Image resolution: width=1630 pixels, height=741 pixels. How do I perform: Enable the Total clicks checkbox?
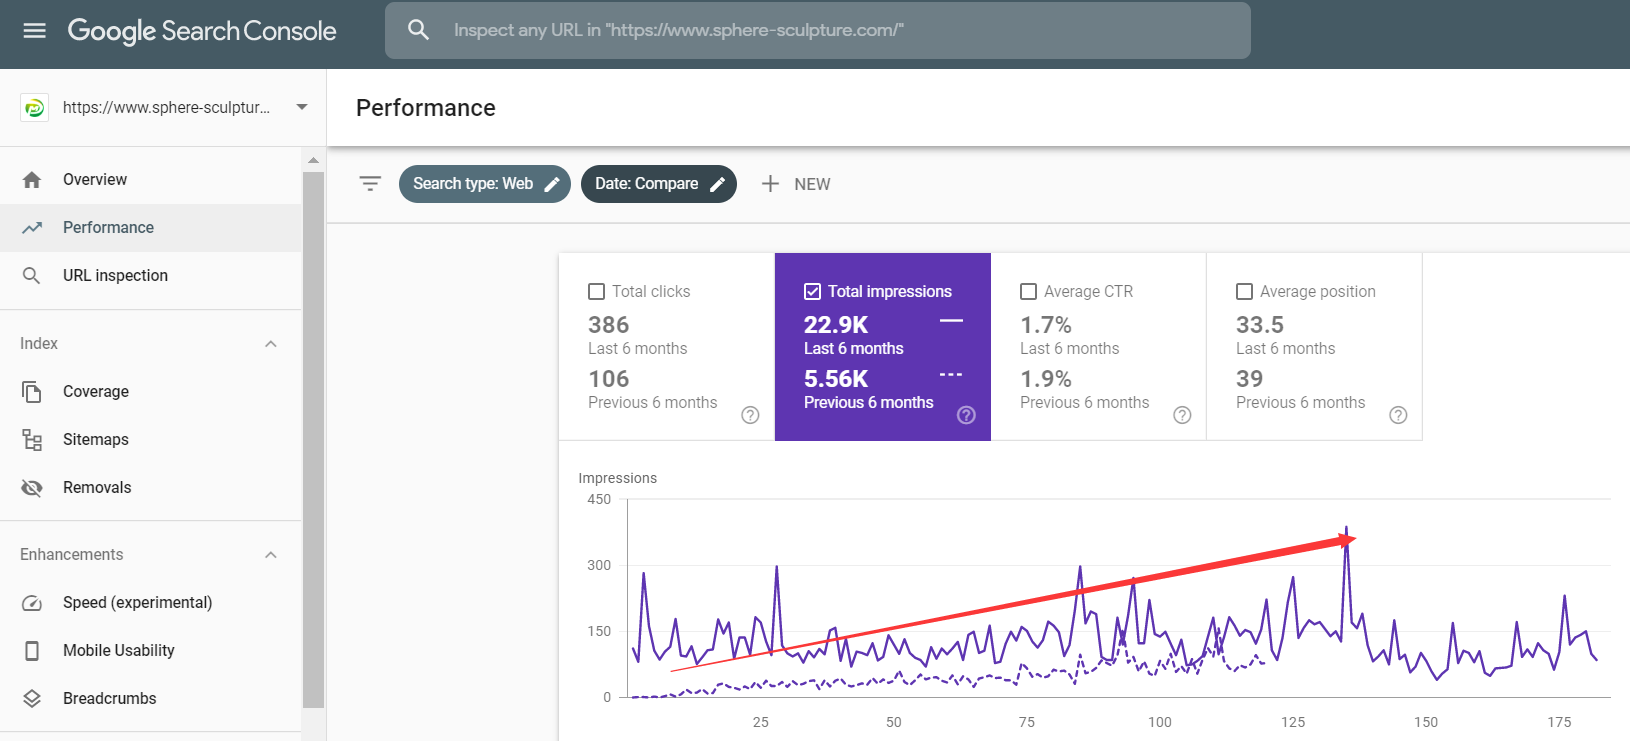click(x=597, y=292)
